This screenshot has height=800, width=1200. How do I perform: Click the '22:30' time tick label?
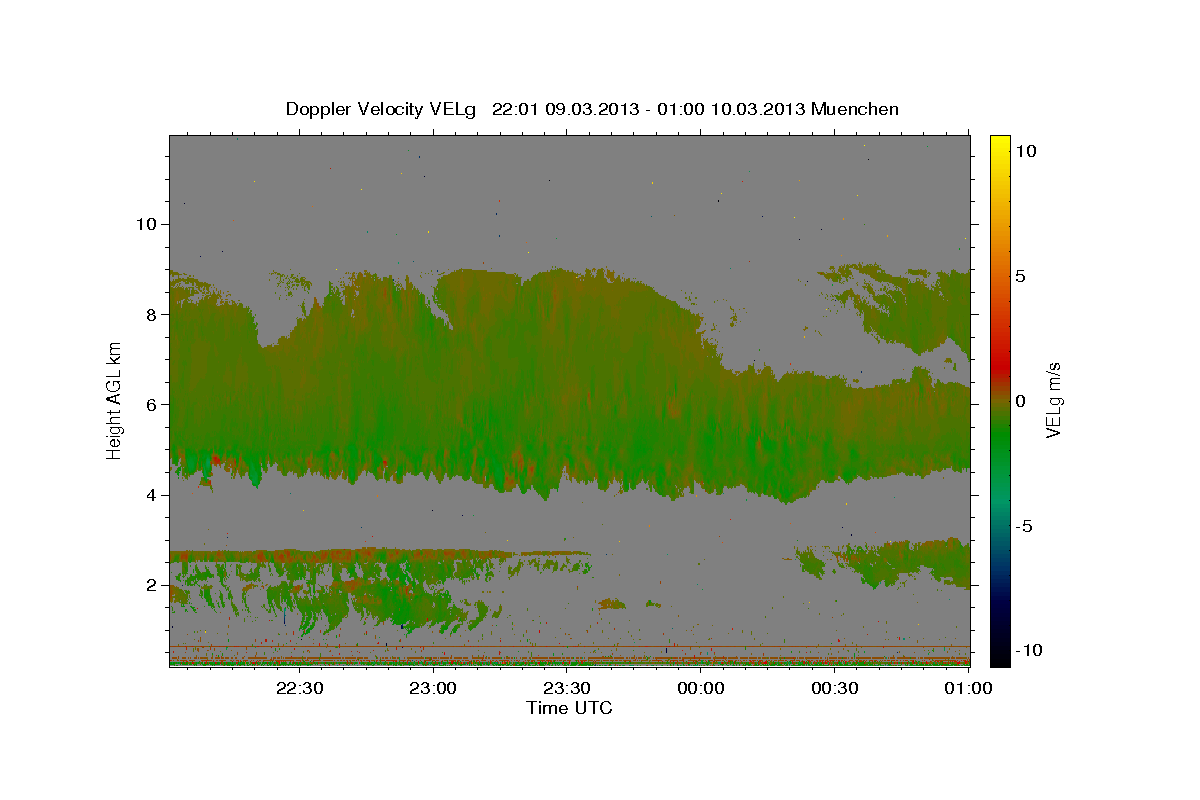299,689
